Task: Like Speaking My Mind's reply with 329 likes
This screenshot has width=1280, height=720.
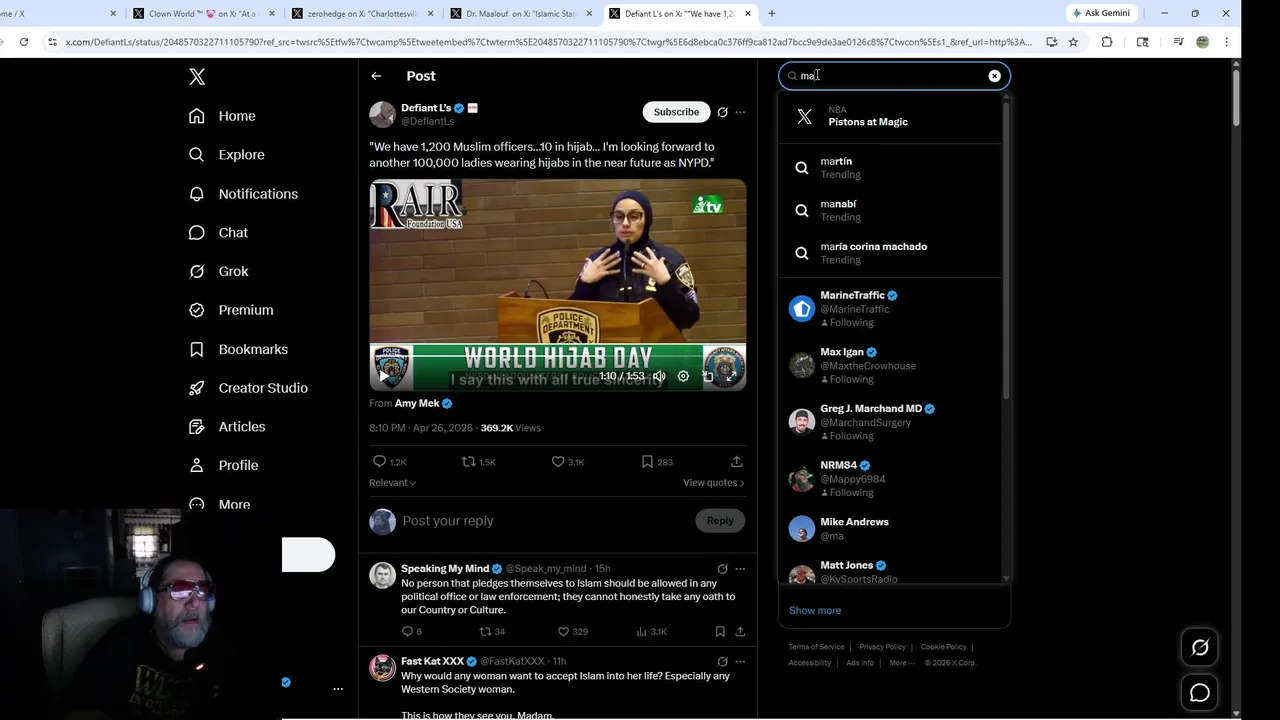Action: tap(572, 632)
